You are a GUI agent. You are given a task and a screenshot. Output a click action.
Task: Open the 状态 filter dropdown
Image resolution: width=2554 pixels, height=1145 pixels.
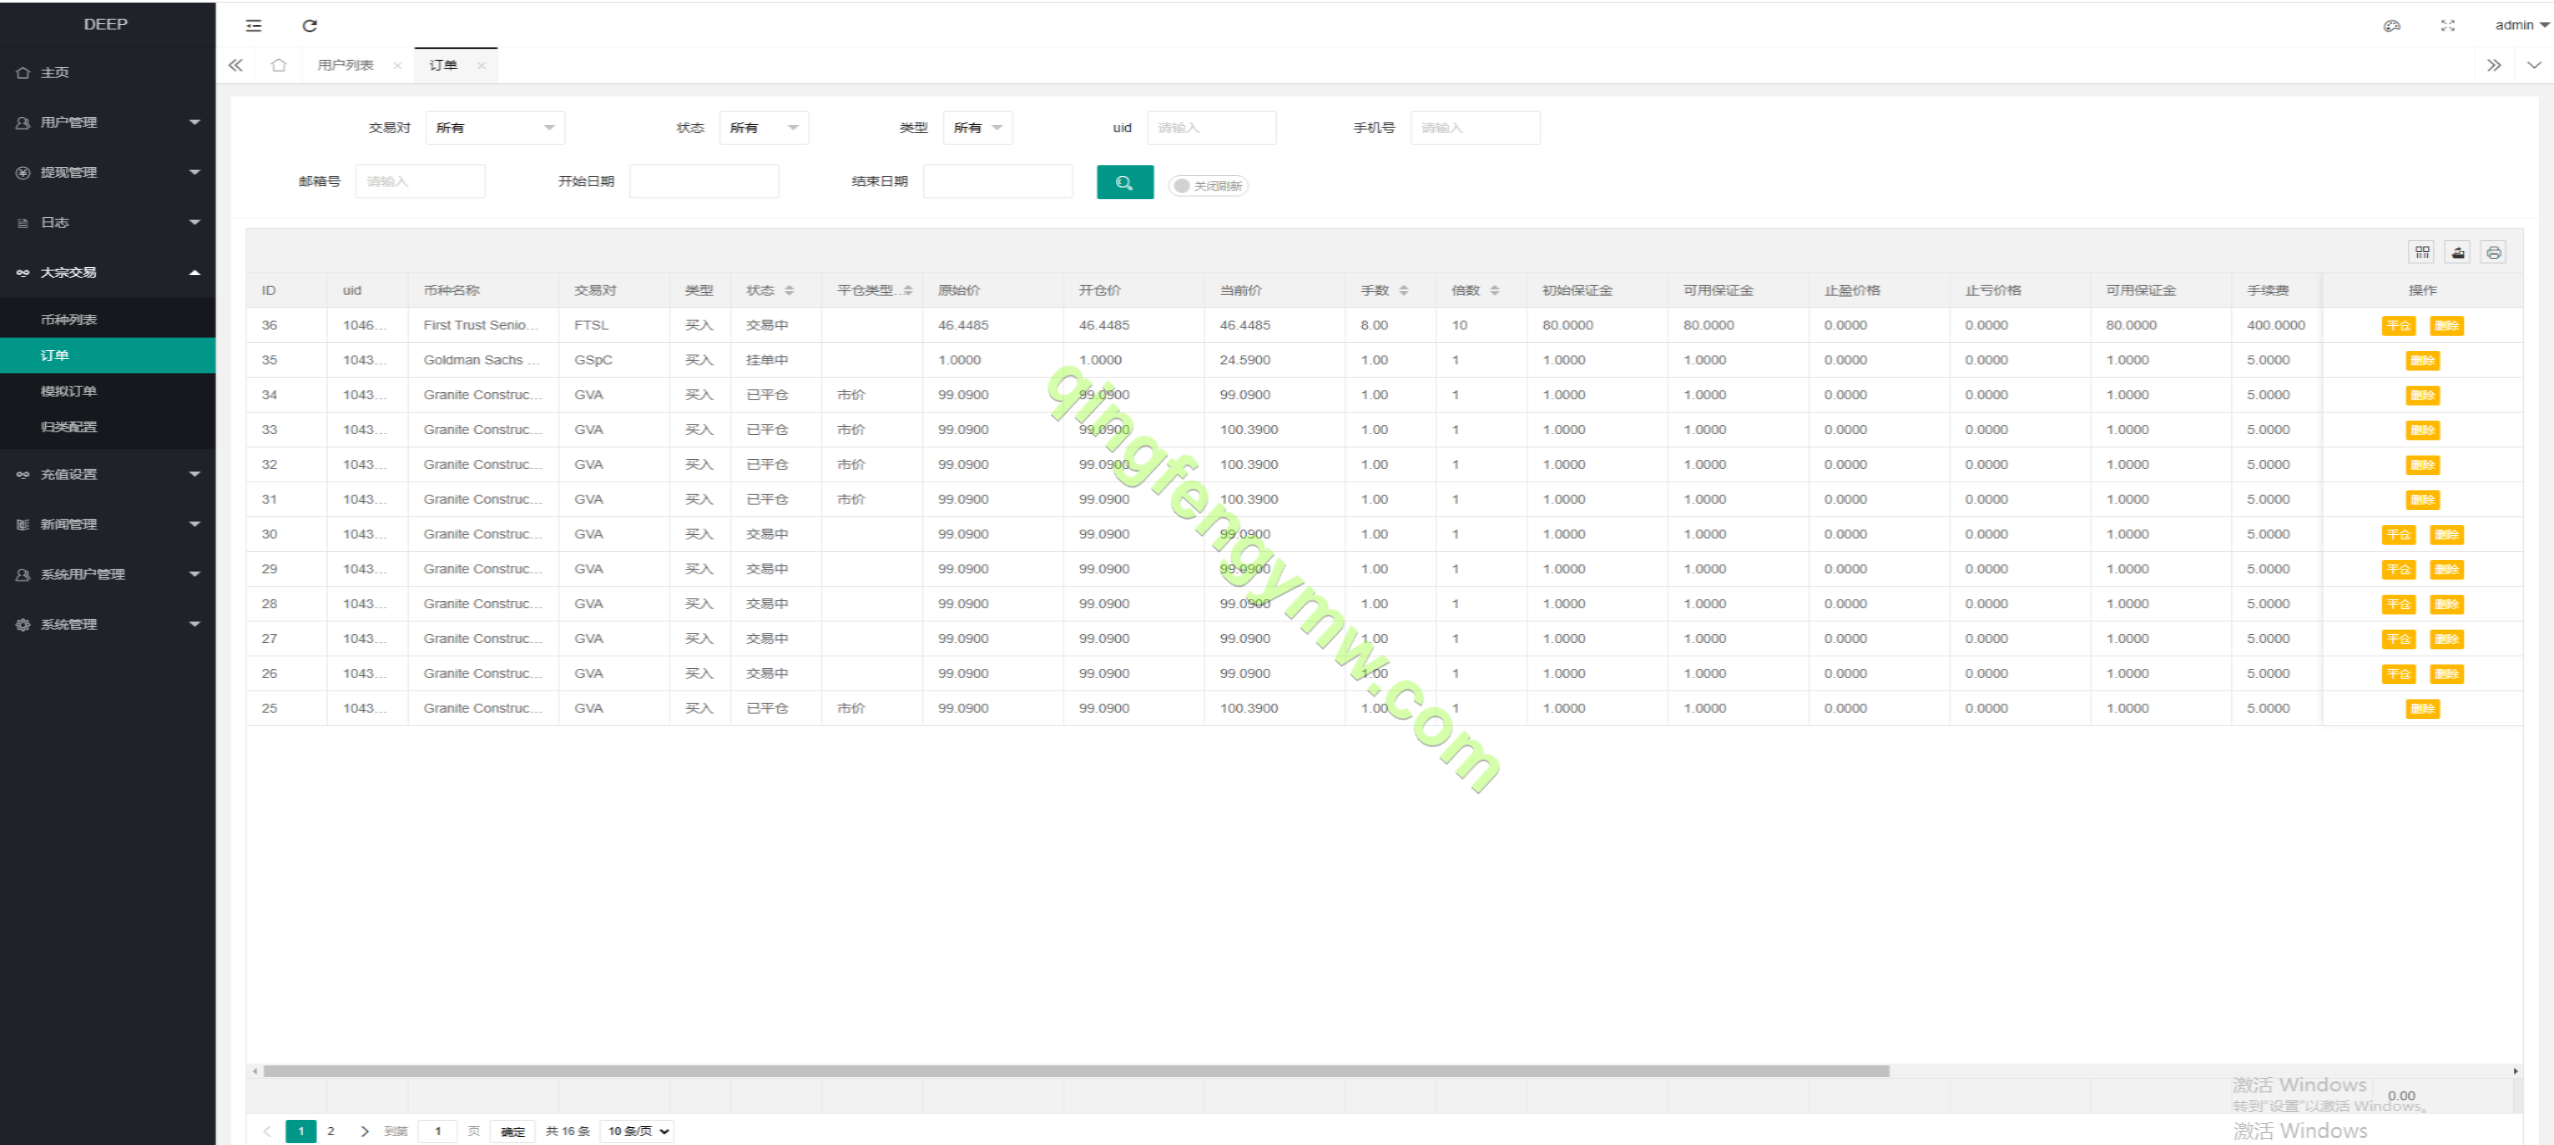(763, 128)
